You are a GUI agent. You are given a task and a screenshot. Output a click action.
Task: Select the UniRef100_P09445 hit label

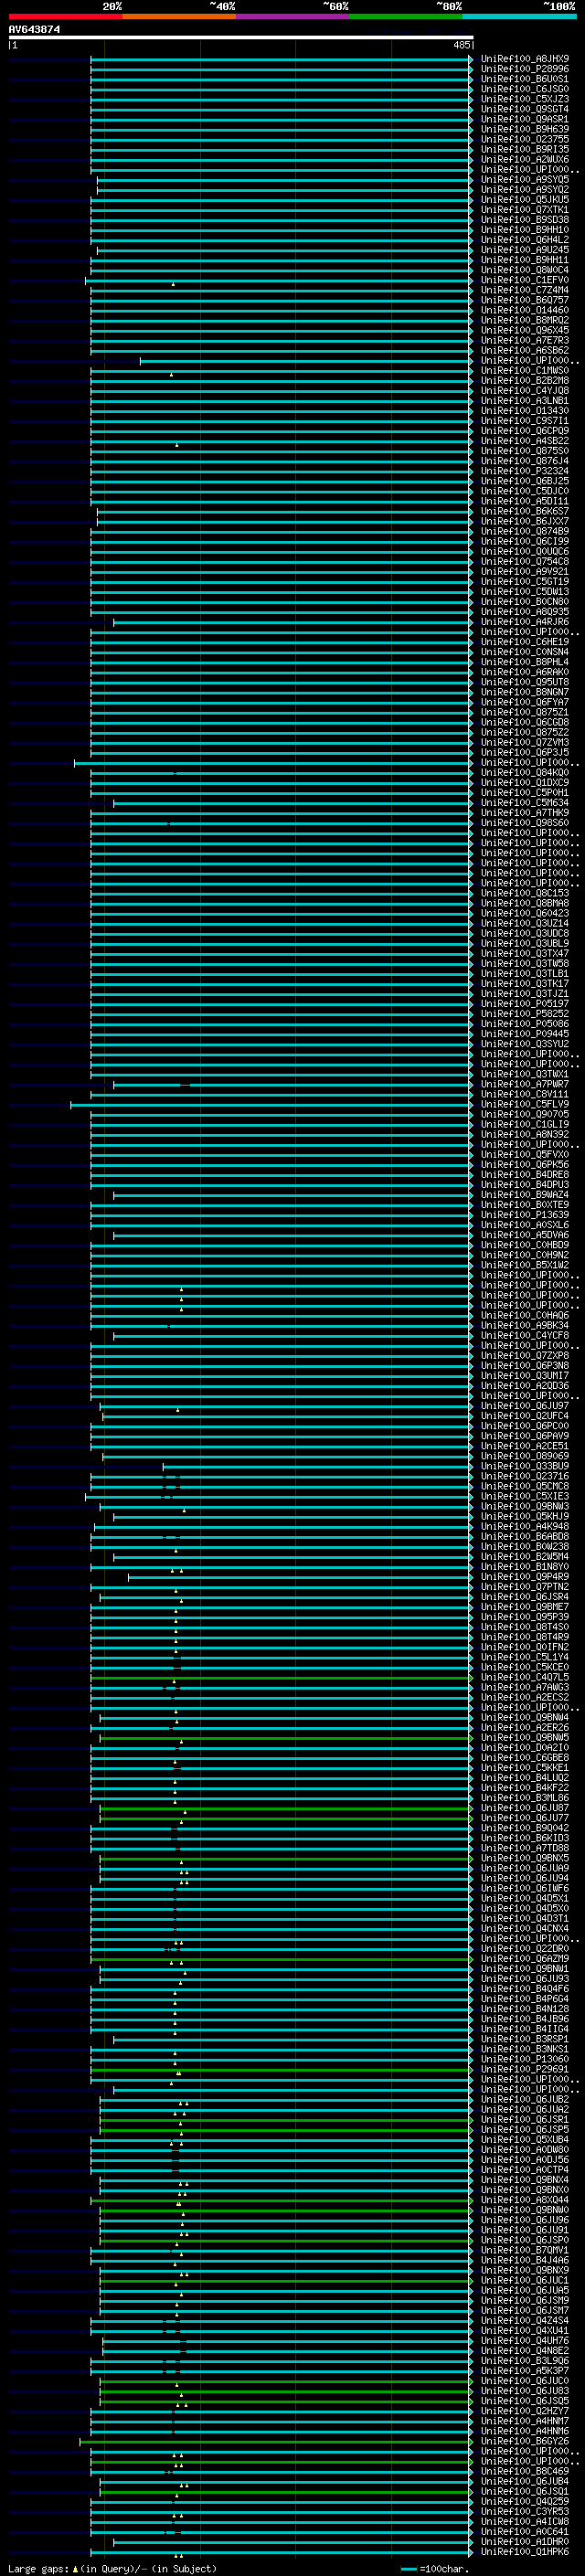click(524, 1033)
